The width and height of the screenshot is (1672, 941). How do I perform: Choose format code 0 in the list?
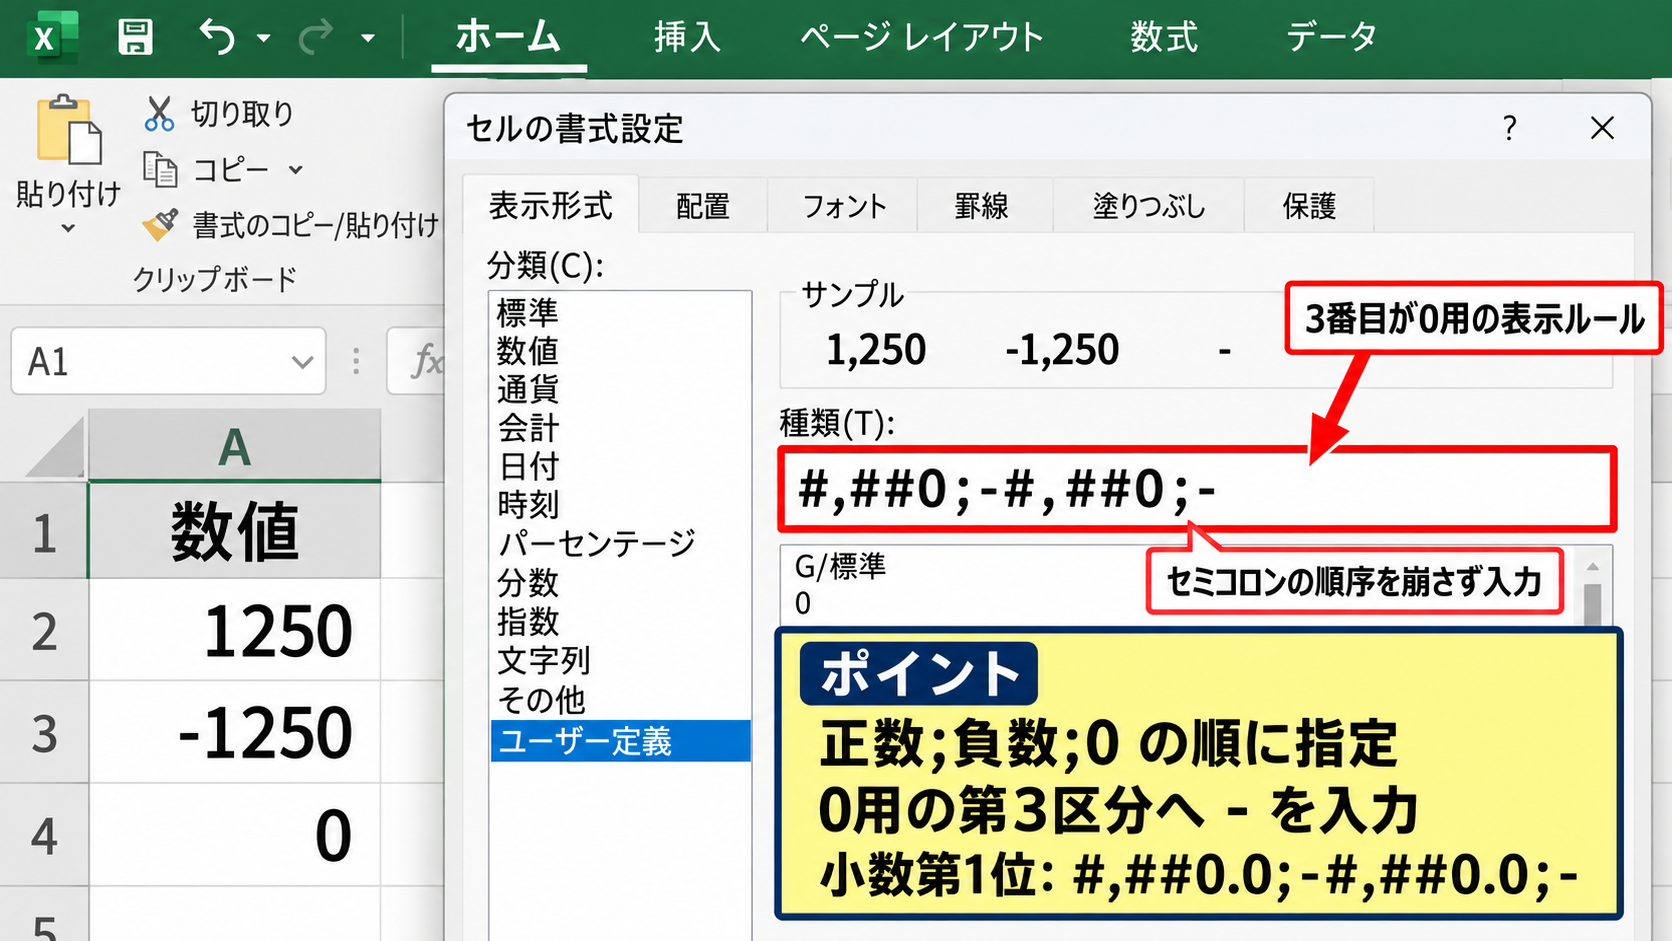[803, 603]
